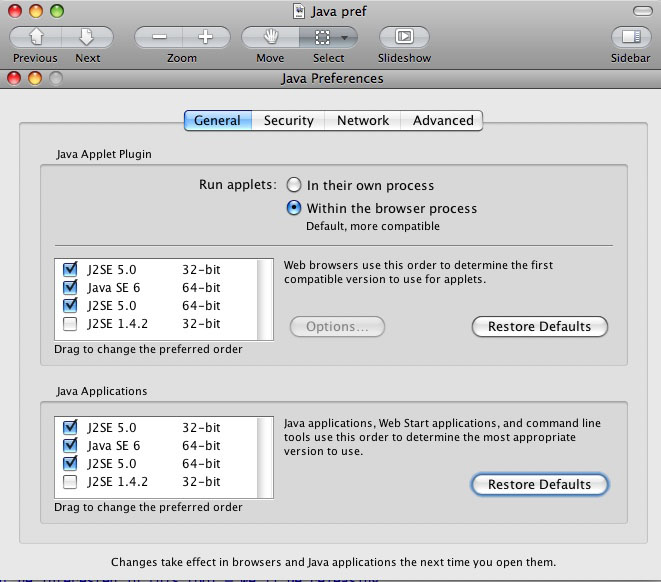The height and width of the screenshot is (582, 661).
Task: Go to Next image in Preview toolbar
Action: click(87, 37)
